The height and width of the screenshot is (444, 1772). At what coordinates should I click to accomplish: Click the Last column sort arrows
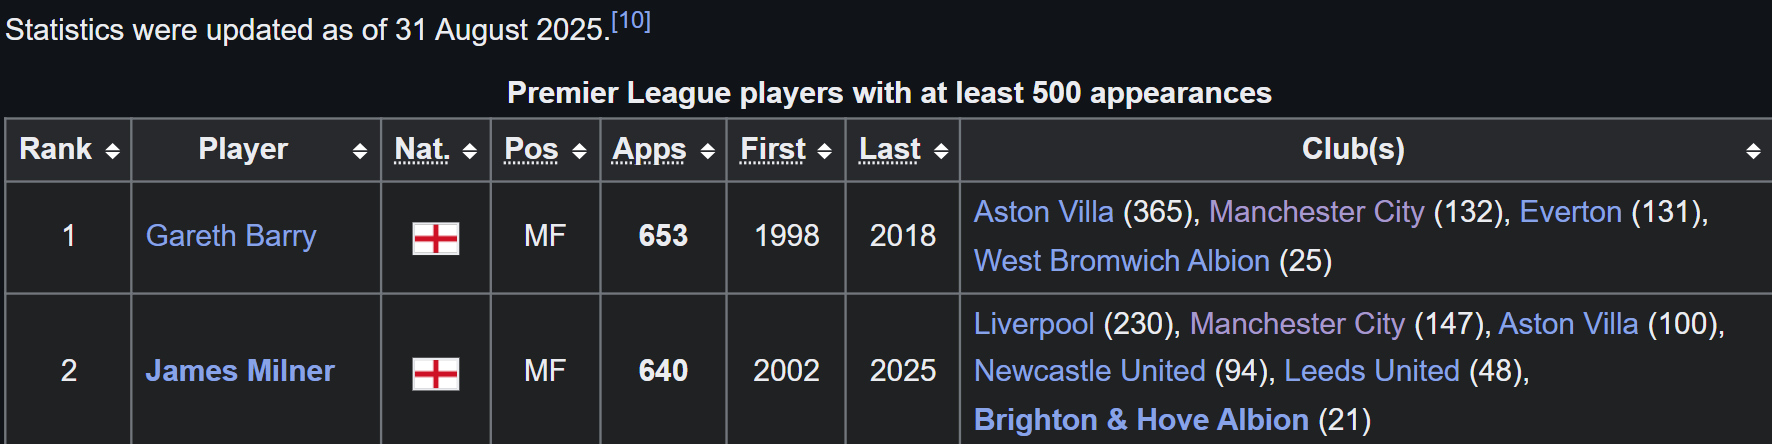click(x=941, y=151)
